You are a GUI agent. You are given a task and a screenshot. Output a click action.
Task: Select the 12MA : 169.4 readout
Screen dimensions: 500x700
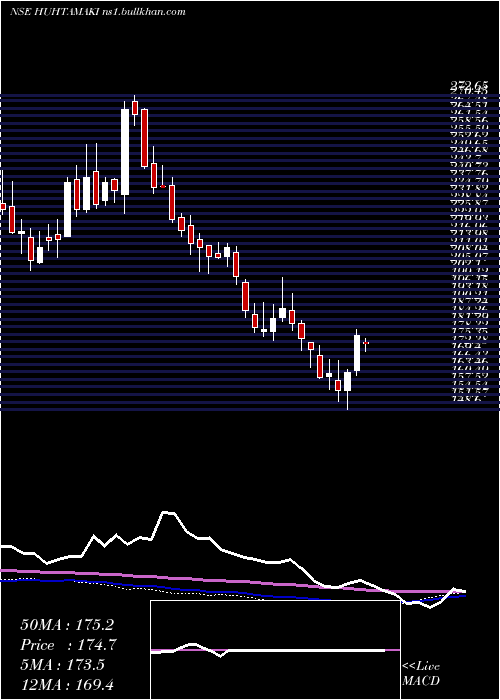coord(67,684)
